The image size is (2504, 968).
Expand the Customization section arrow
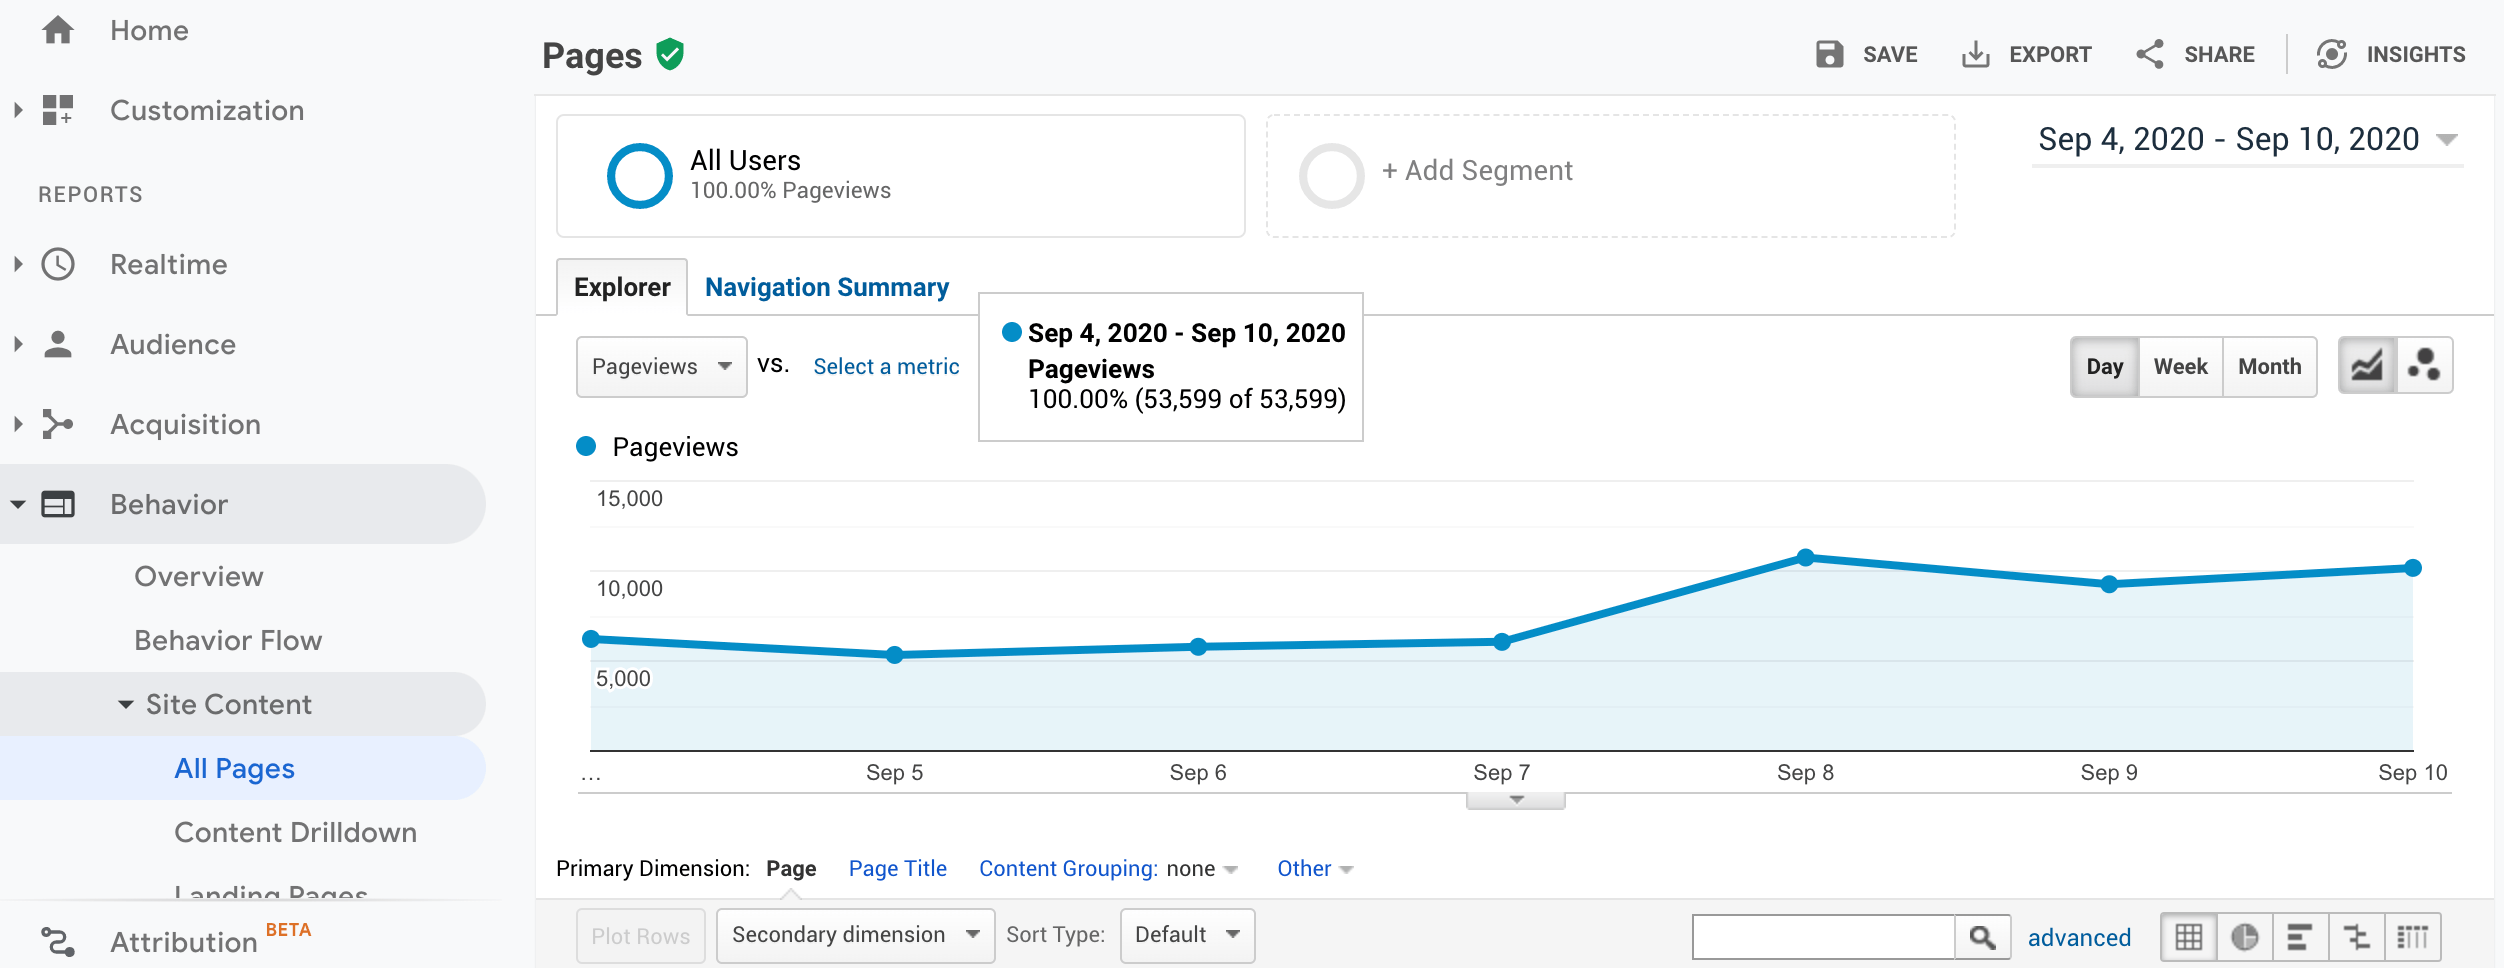click(x=18, y=110)
